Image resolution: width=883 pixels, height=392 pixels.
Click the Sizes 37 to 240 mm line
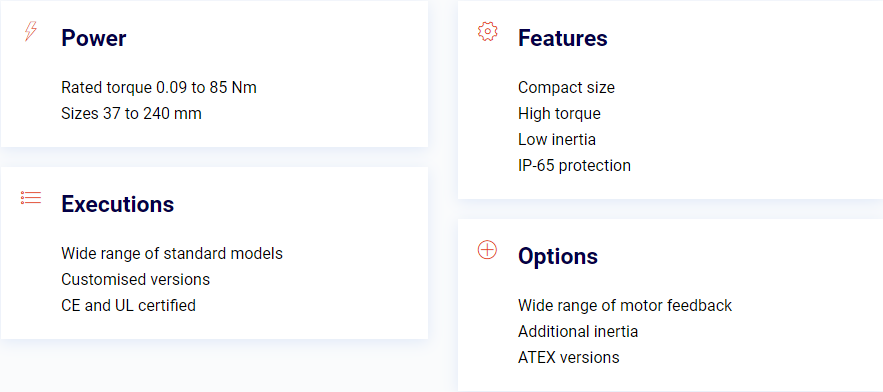tap(131, 114)
